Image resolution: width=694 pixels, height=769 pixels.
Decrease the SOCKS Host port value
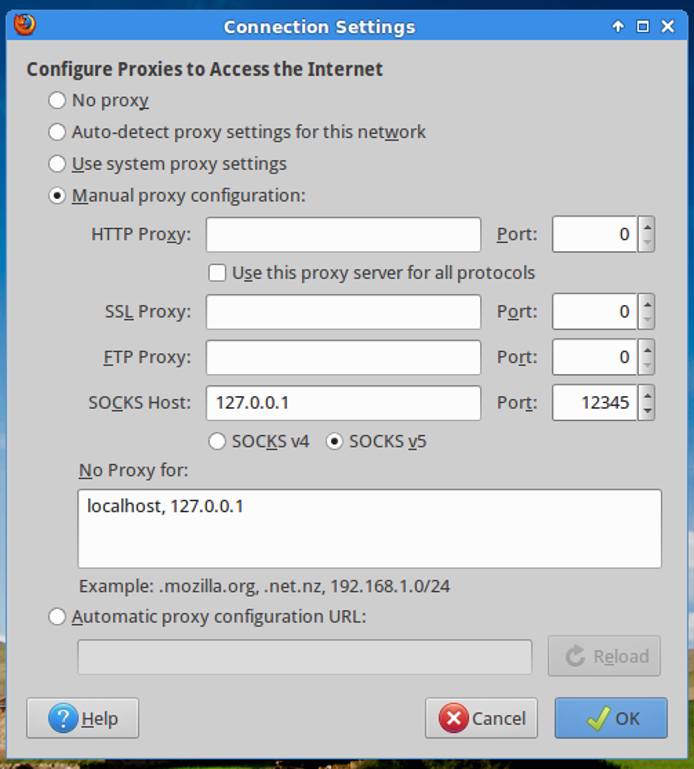pyautogui.click(x=647, y=411)
